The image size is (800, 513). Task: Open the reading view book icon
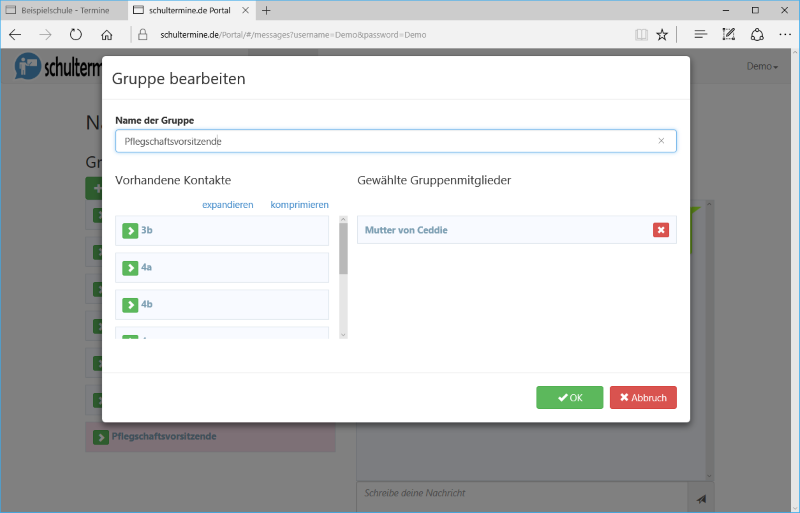(x=641, y=35)
